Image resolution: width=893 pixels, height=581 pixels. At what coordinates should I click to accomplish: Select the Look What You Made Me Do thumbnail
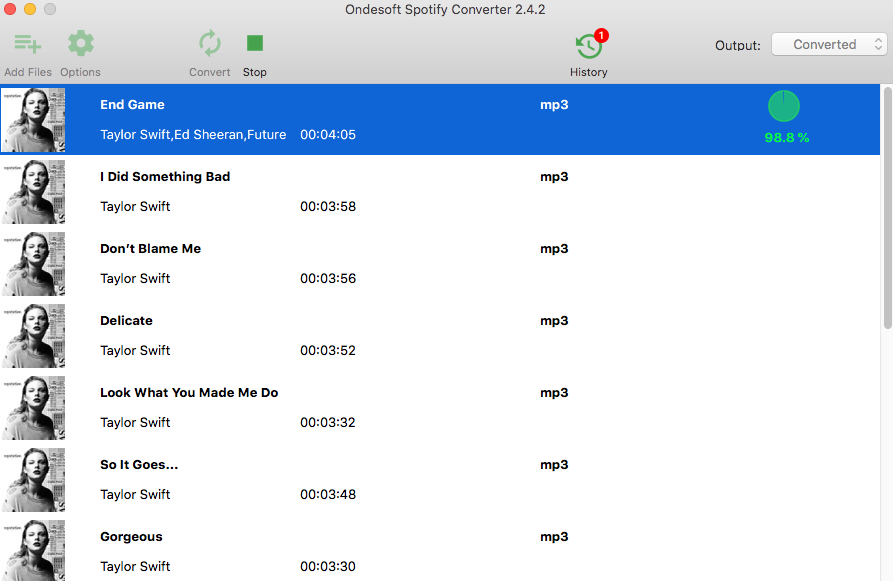point(33,408)
